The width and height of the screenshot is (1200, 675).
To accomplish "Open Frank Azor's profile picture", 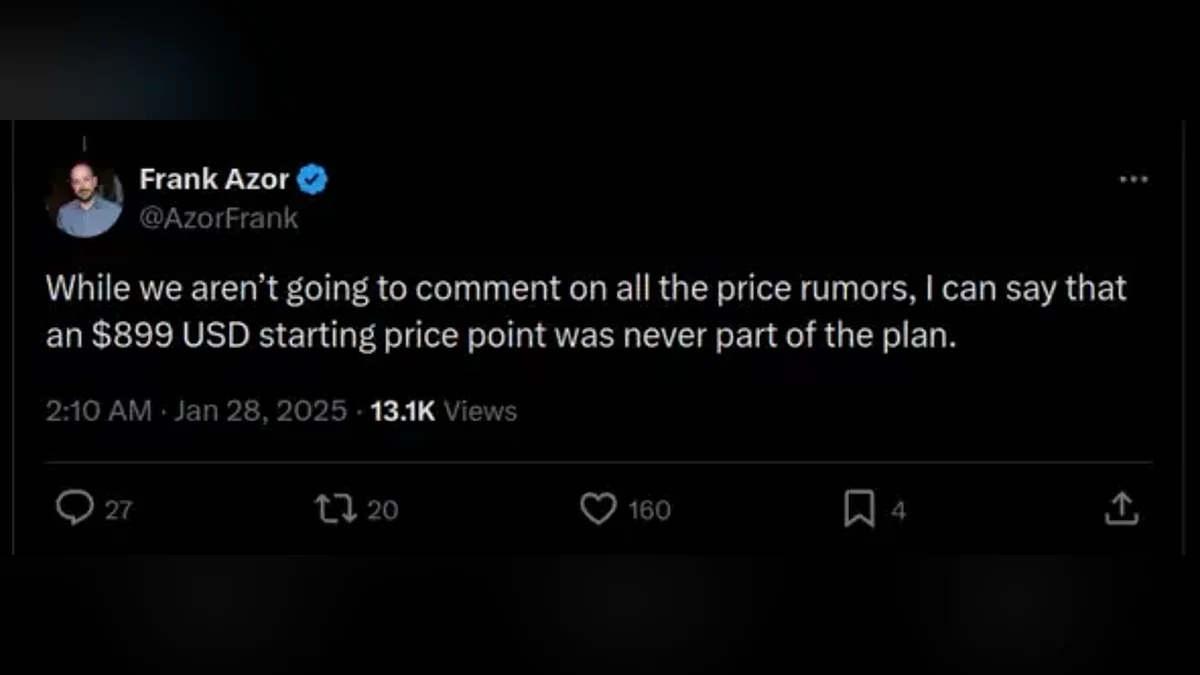I will pyautogui.click(x=84, y=199).
